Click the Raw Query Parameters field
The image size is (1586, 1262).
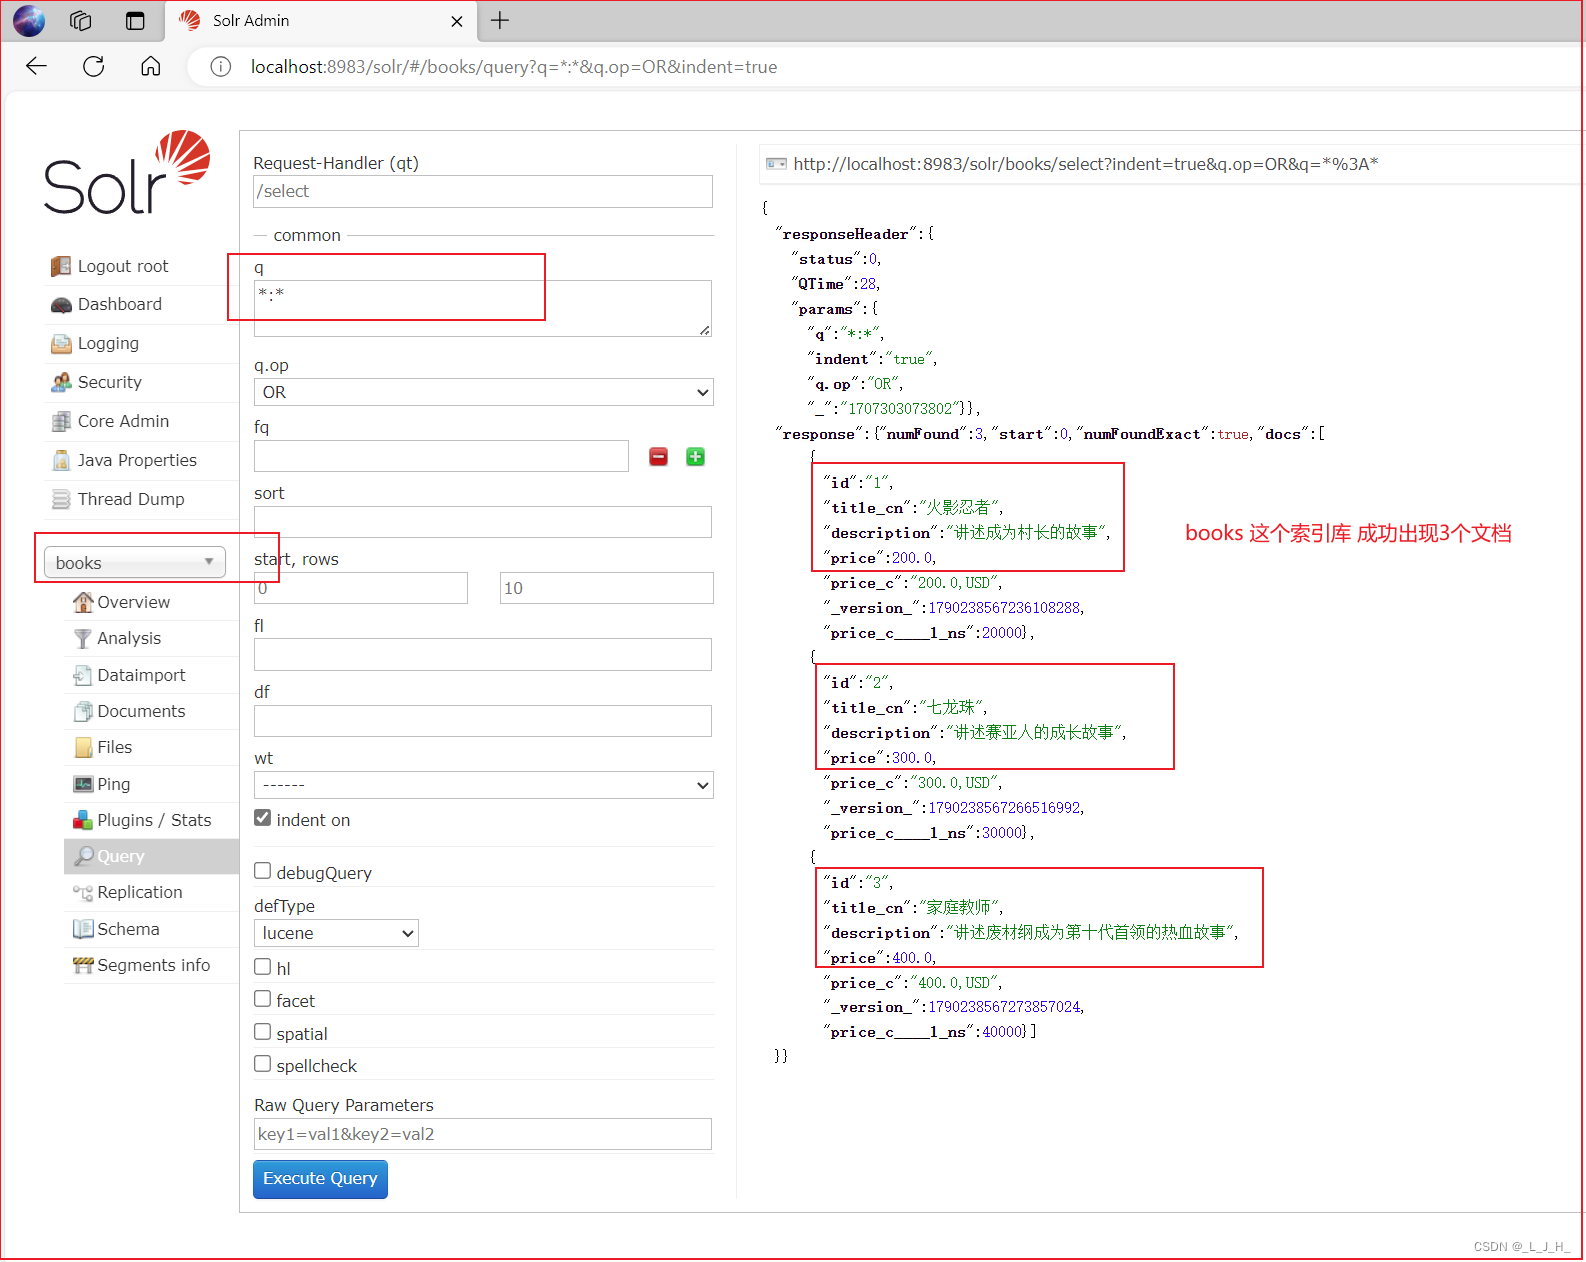[483, 1134]
